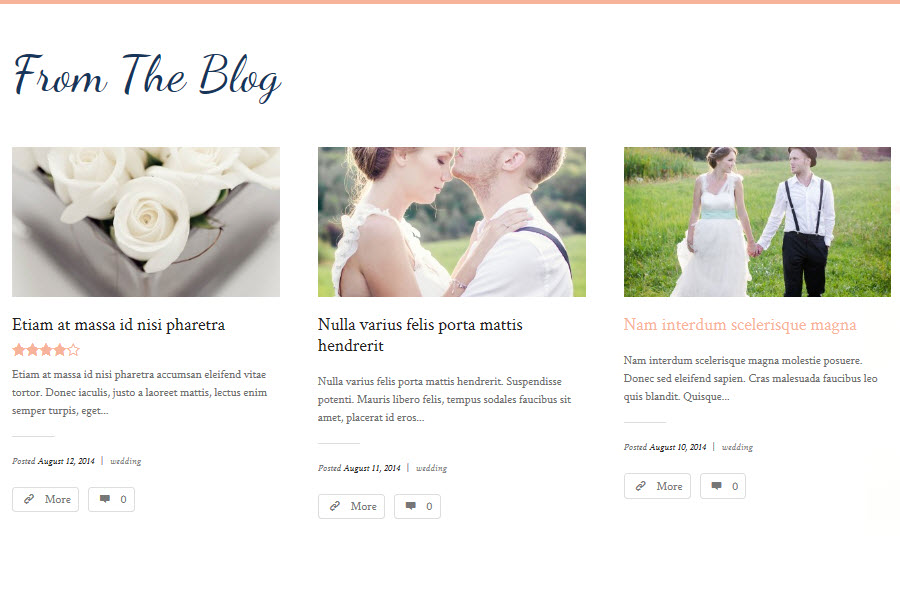Click the wedding category of August 10 post

[x=738, y=447]
